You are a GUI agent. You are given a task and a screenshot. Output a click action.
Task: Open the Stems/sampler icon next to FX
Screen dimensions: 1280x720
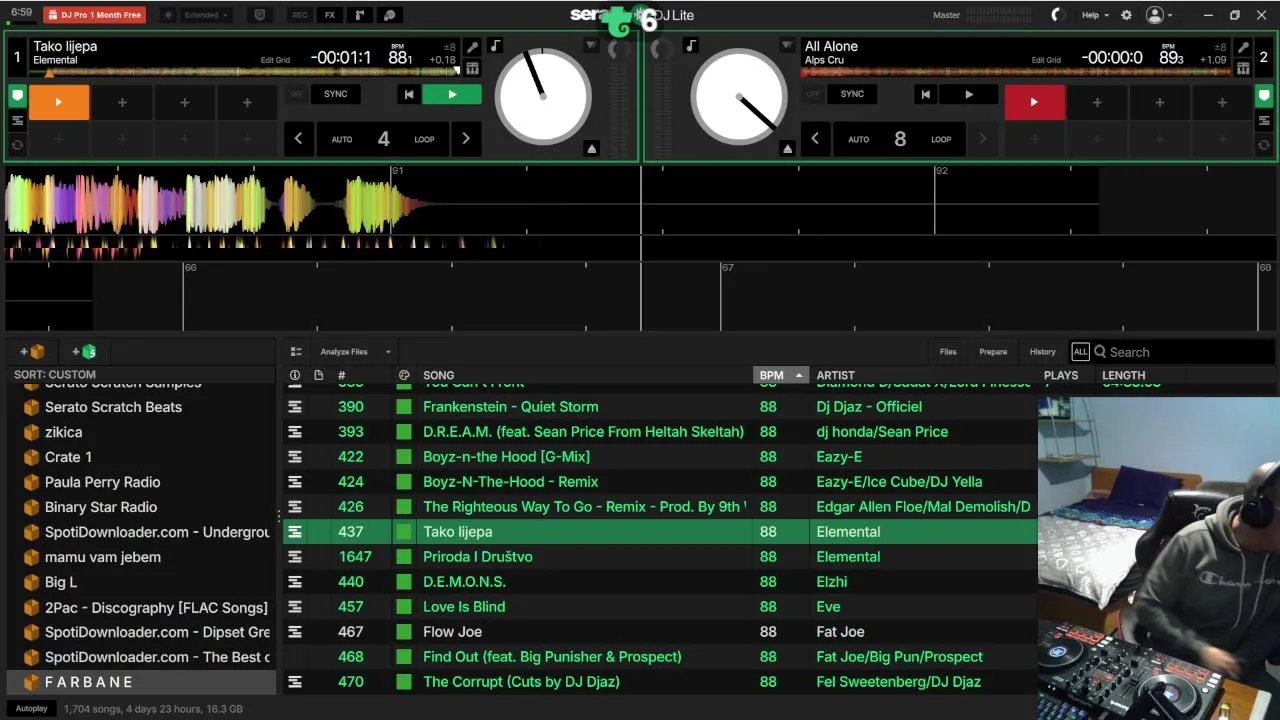360,15
